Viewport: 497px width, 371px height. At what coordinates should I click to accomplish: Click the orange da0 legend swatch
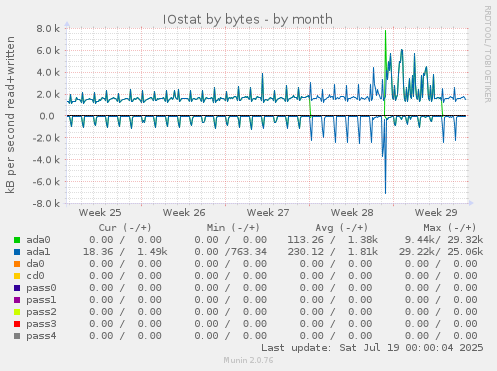(x=17, y=264)
